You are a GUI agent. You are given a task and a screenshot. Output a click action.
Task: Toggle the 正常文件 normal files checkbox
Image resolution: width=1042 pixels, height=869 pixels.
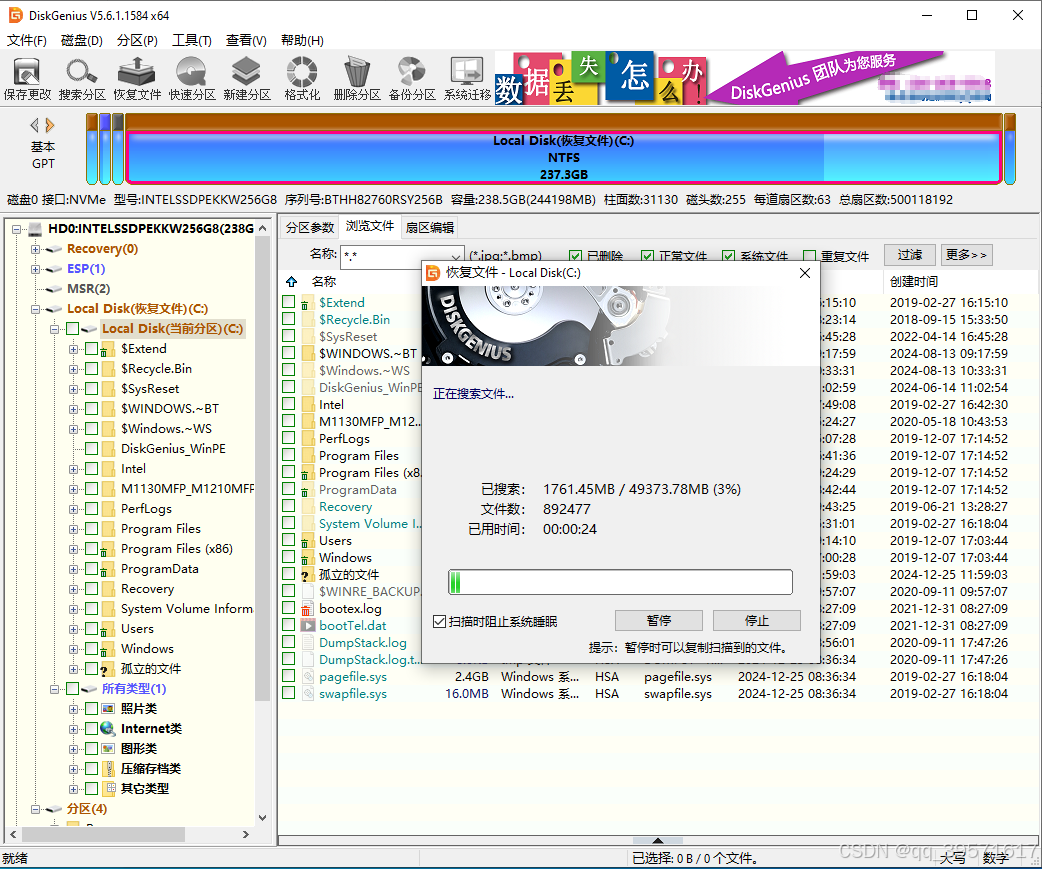[647, 256]
